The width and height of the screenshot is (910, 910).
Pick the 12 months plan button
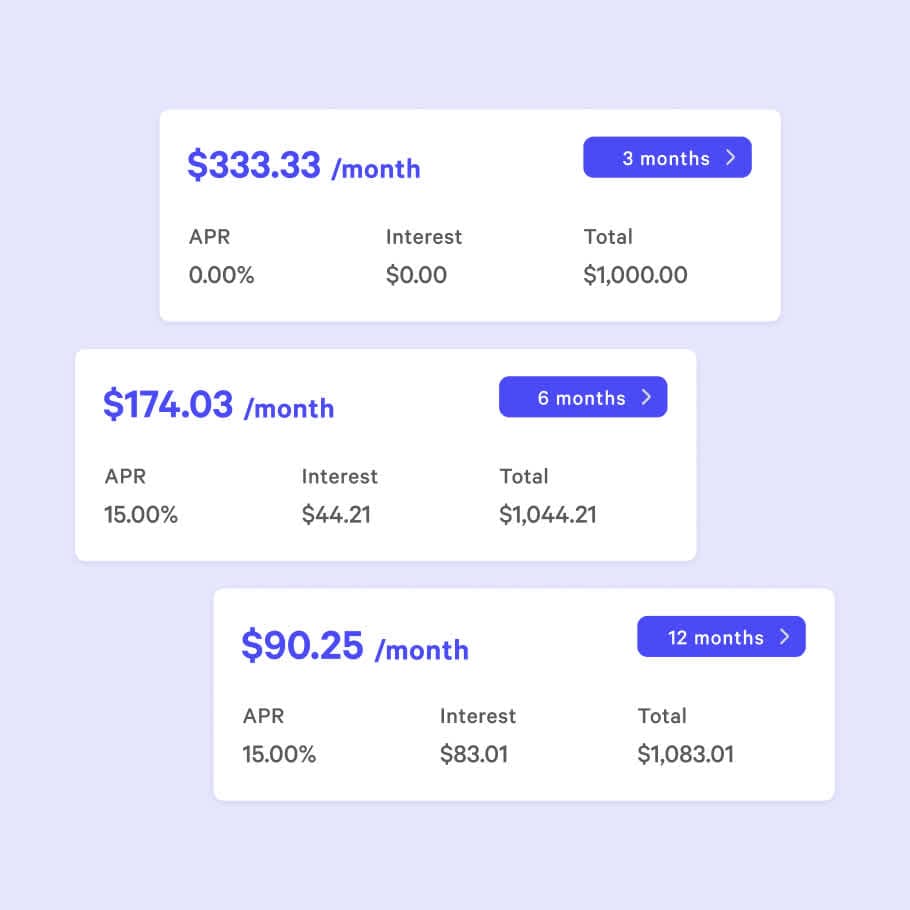click(721, 636)
